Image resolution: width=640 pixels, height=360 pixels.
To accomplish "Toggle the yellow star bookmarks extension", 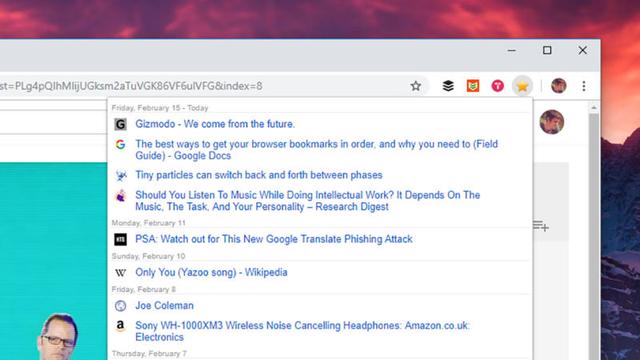I will [x=522, y=86].
